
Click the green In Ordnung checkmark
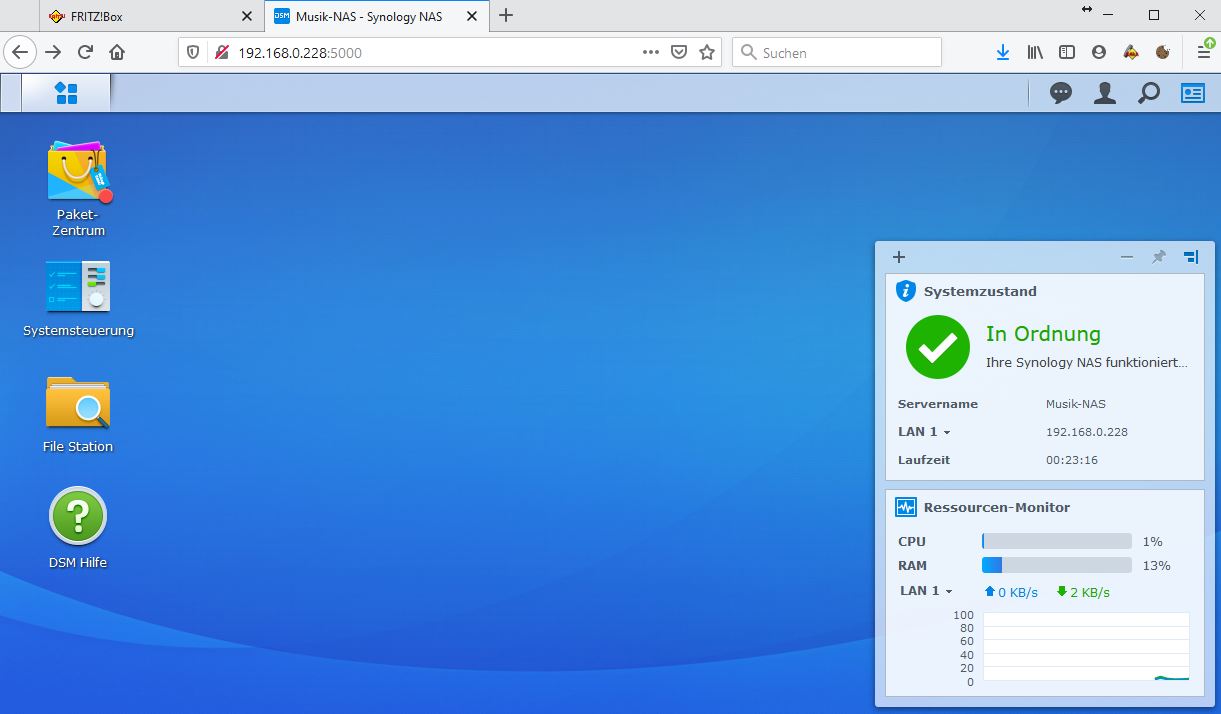click(x=937, y=347)
